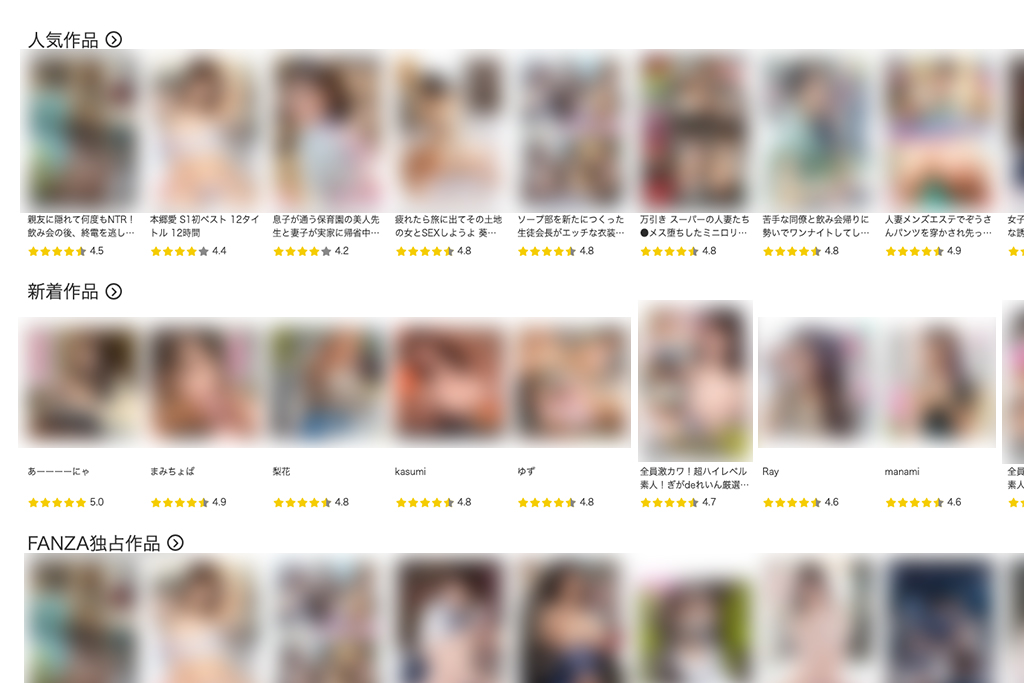This screenshot has height=683, width=1024.
Task: Open the item titled kasumi
Action: 410,471
